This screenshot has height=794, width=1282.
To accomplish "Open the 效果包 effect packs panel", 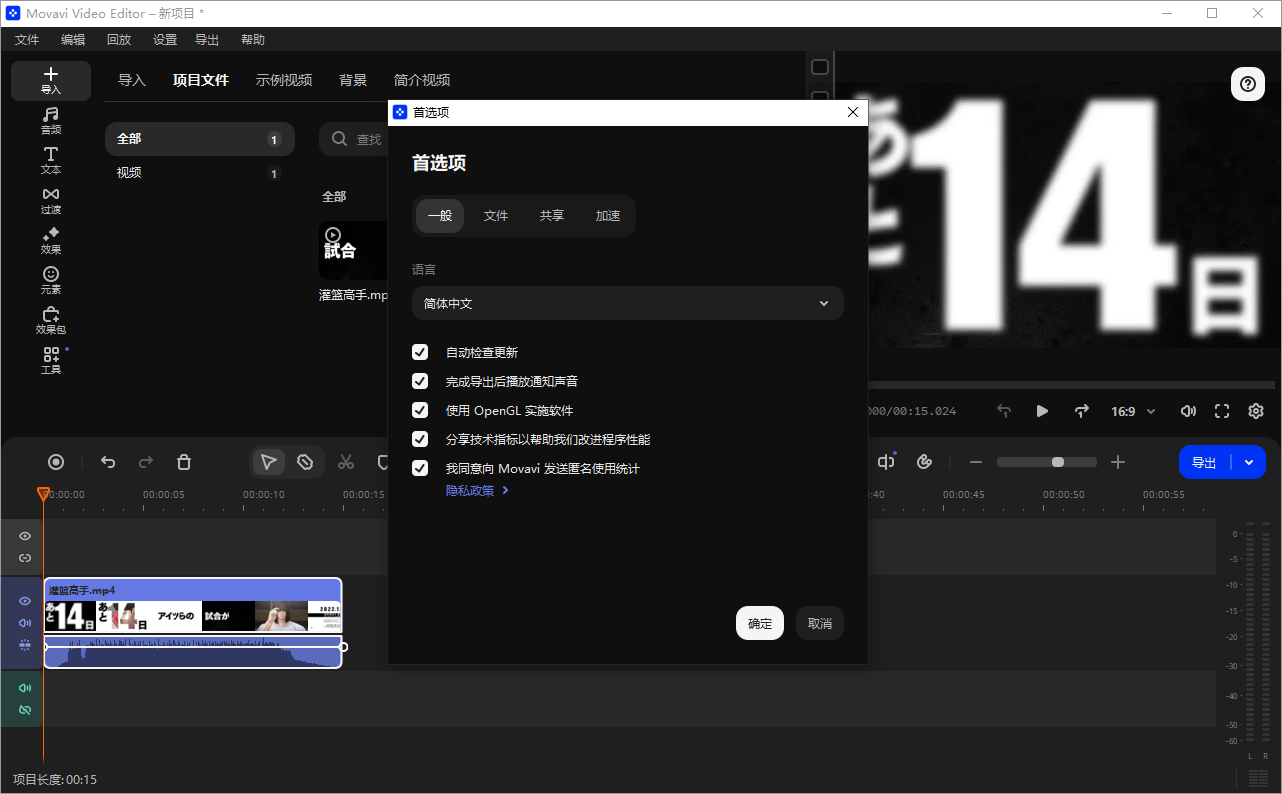I will pyautogui.click(x=51, y=321).
